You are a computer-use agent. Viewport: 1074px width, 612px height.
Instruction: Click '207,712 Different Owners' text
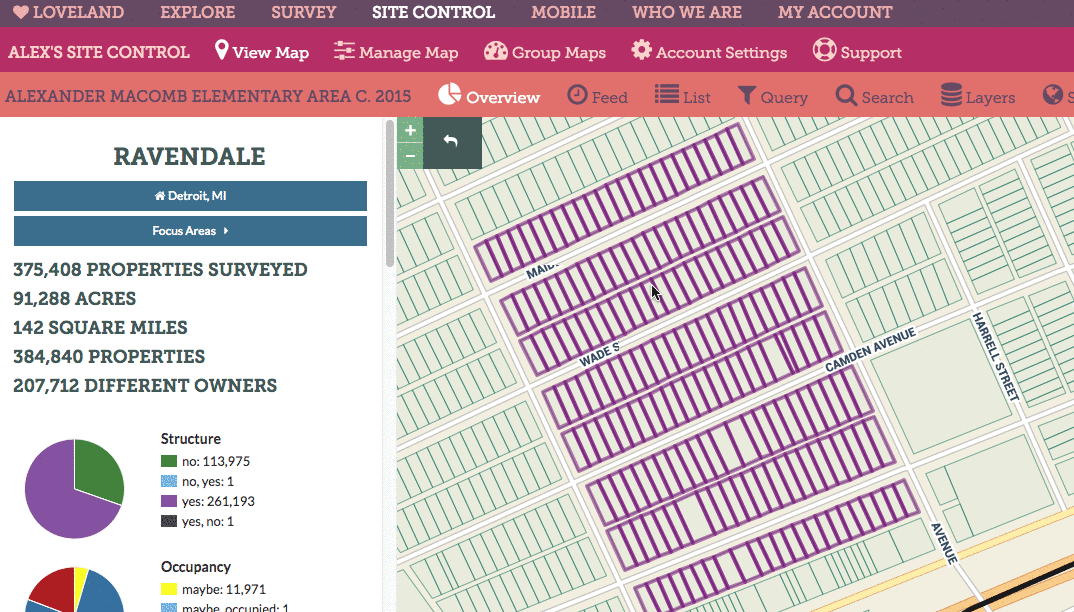point(145,386)
